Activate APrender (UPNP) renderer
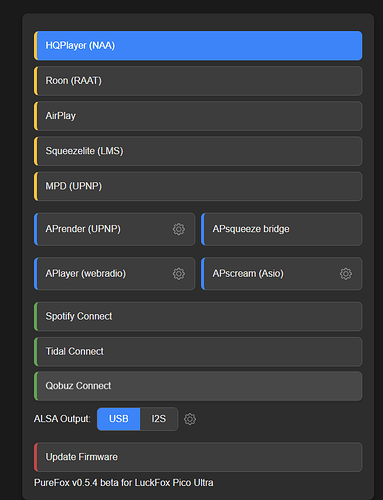383x500 pixels. click(114, 229)
